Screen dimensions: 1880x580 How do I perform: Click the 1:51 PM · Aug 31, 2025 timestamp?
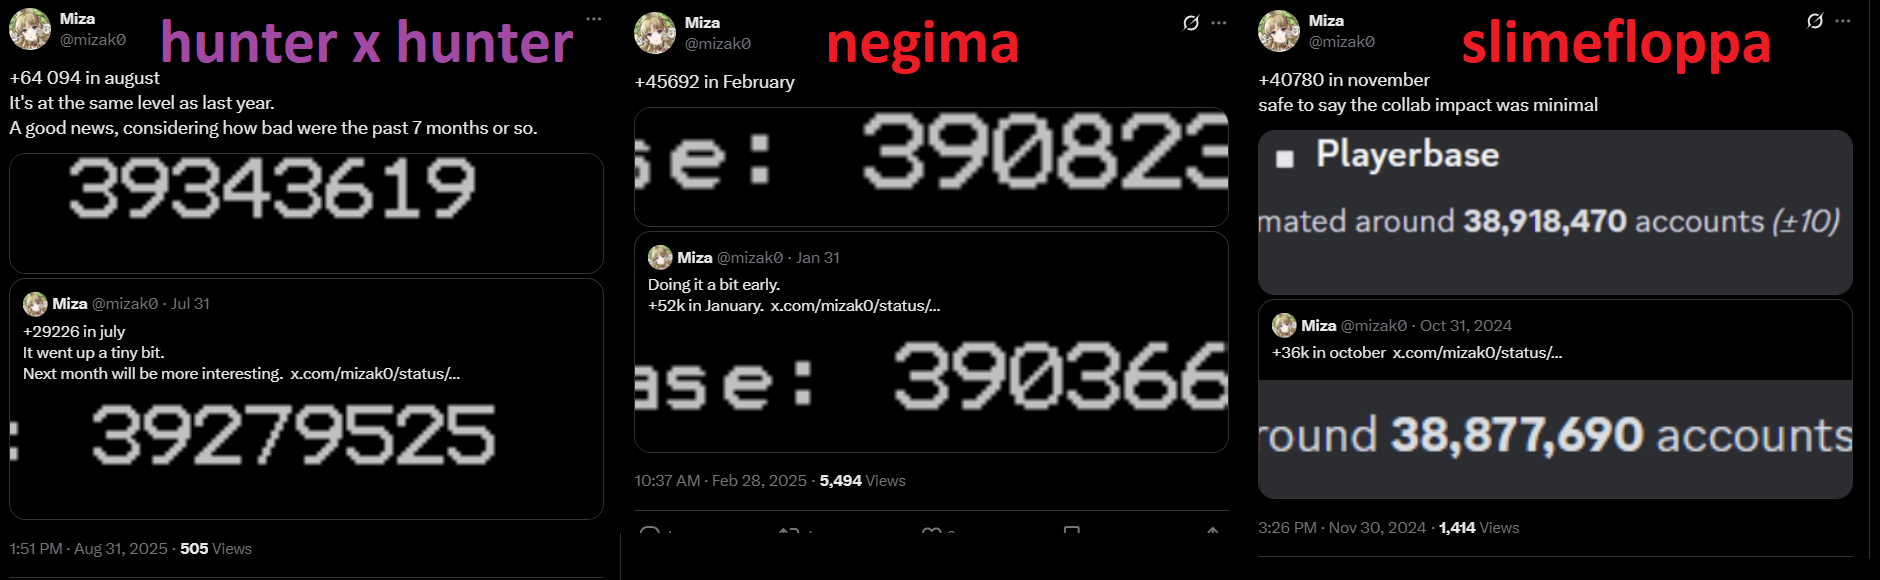89,549
